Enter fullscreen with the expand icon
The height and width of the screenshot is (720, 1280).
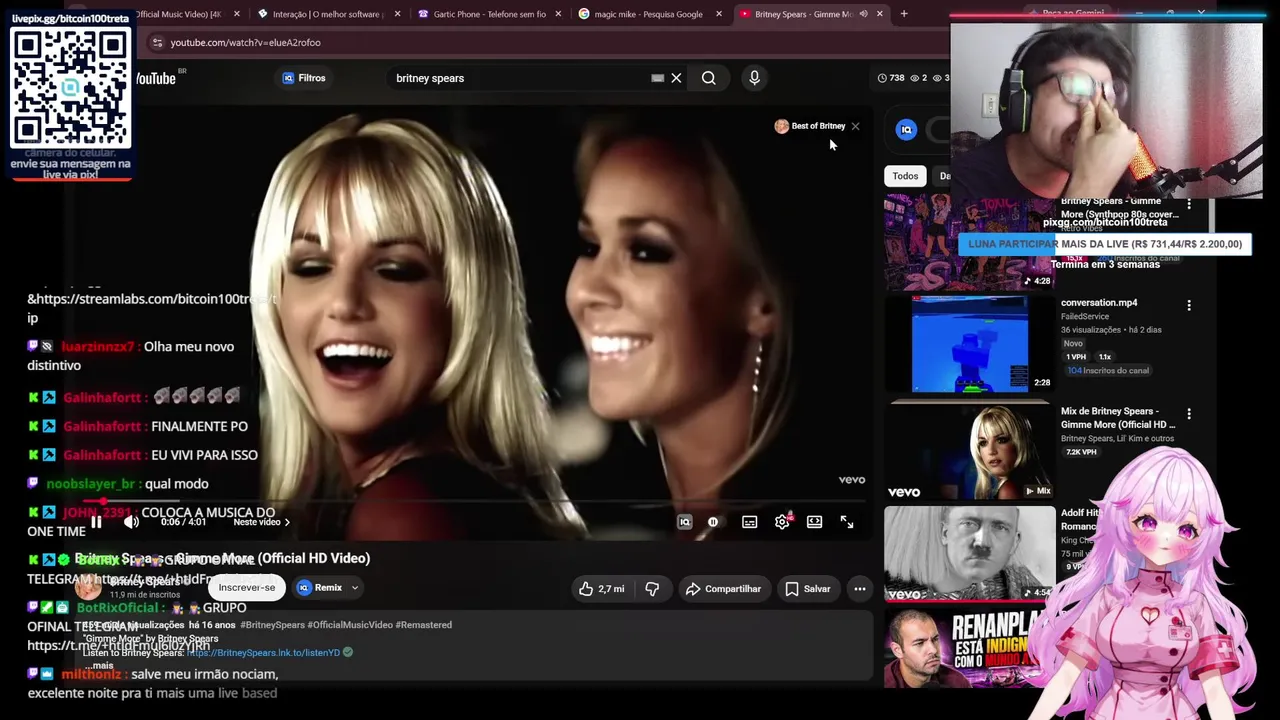pyautogui.click(x=847, y=522)
